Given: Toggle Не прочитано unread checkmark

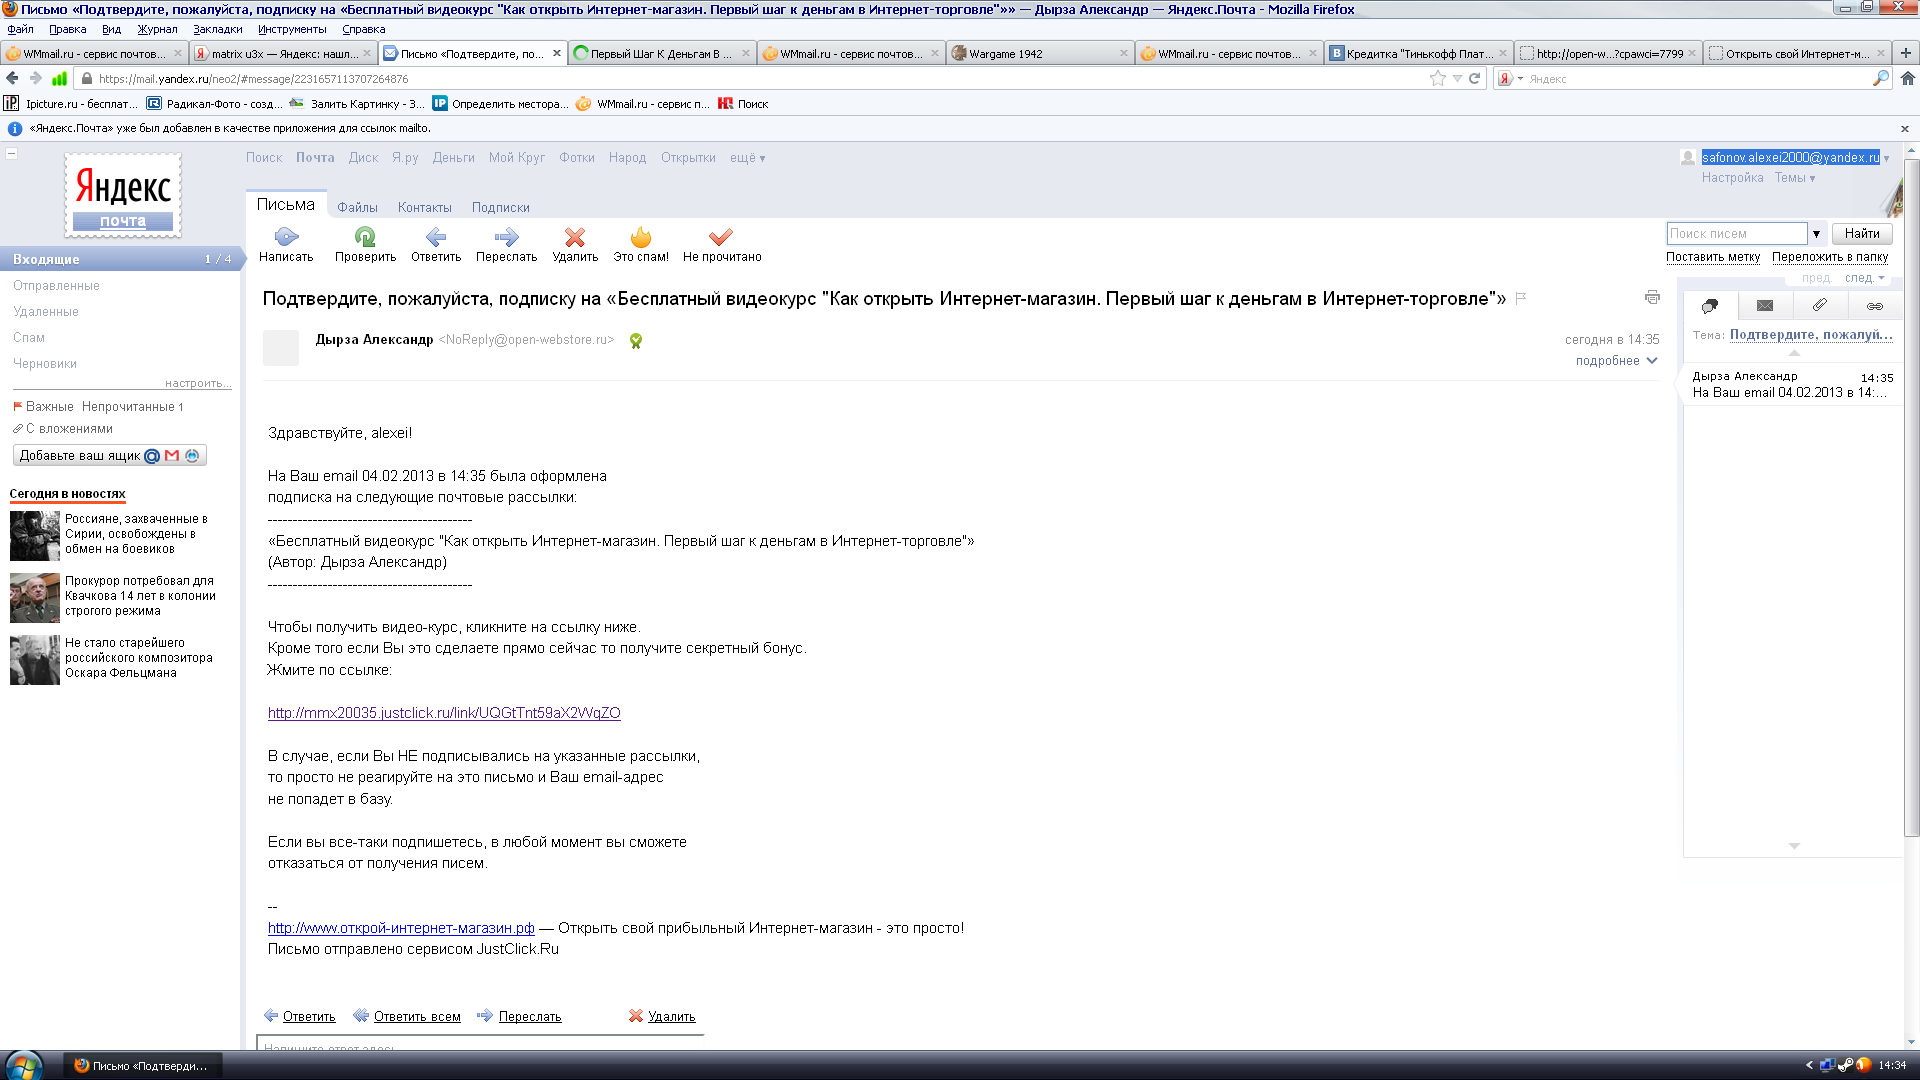Looking at the screenshot, I should click(x=721, y=237).
